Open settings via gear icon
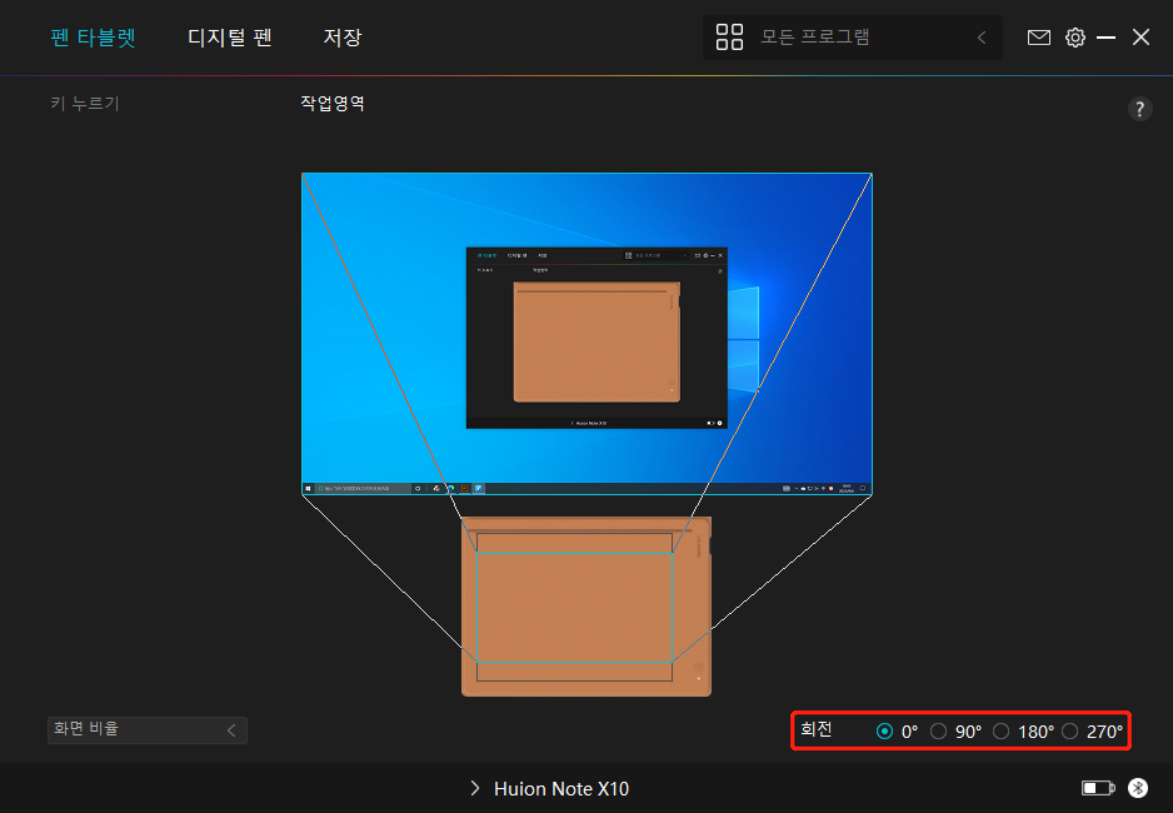The height and width of the screenshot is (813, 1173). point(1075,38)
